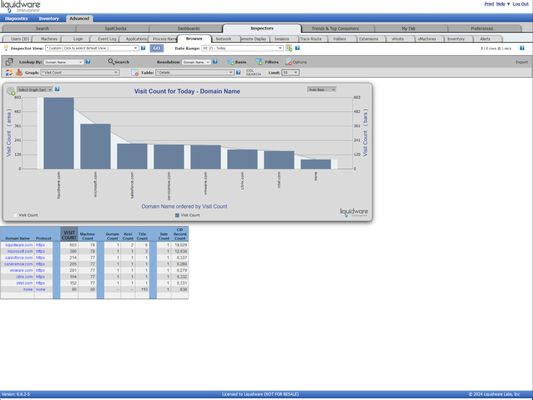Click the help icon next to the Lookup By dropdown

click(88, 62)
